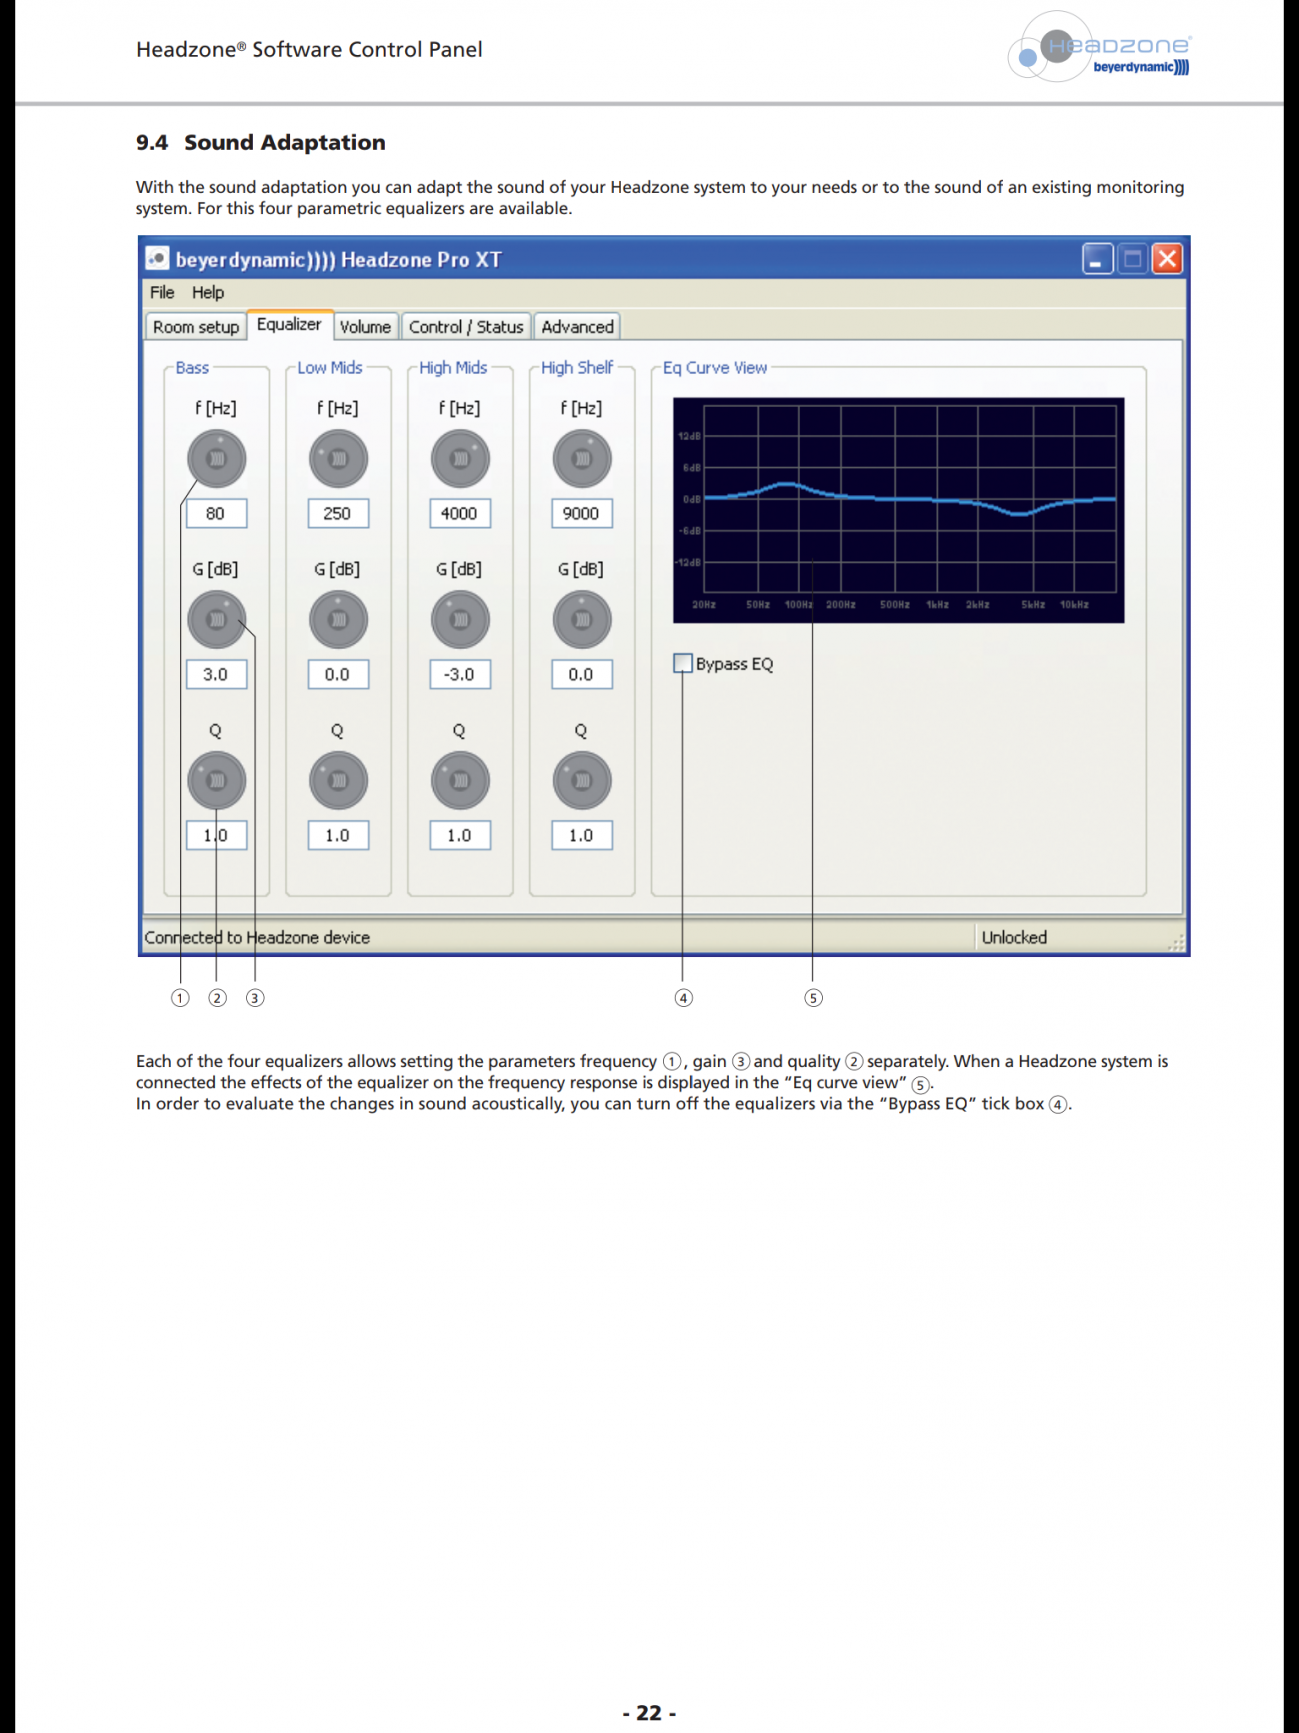Click the Eq Curve View graph

click(x=898, y=510)
